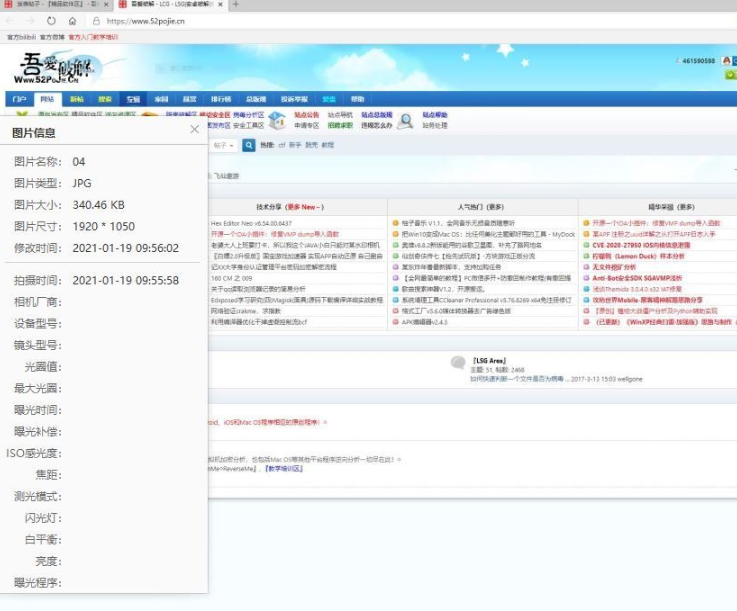
Task: Open CCleaner Professional thread
Action: click(486, 300)
